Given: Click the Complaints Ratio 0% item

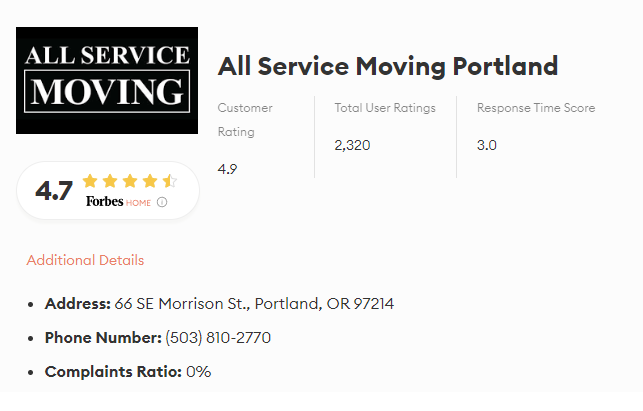Looking at the screenshot, I should pyautogui.click(x=128, y=372).
